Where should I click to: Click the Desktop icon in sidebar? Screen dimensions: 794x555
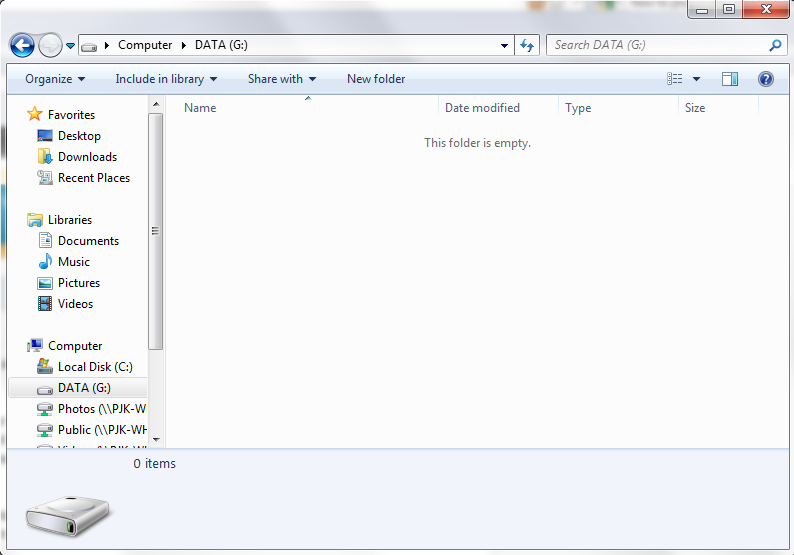(45, 136)
